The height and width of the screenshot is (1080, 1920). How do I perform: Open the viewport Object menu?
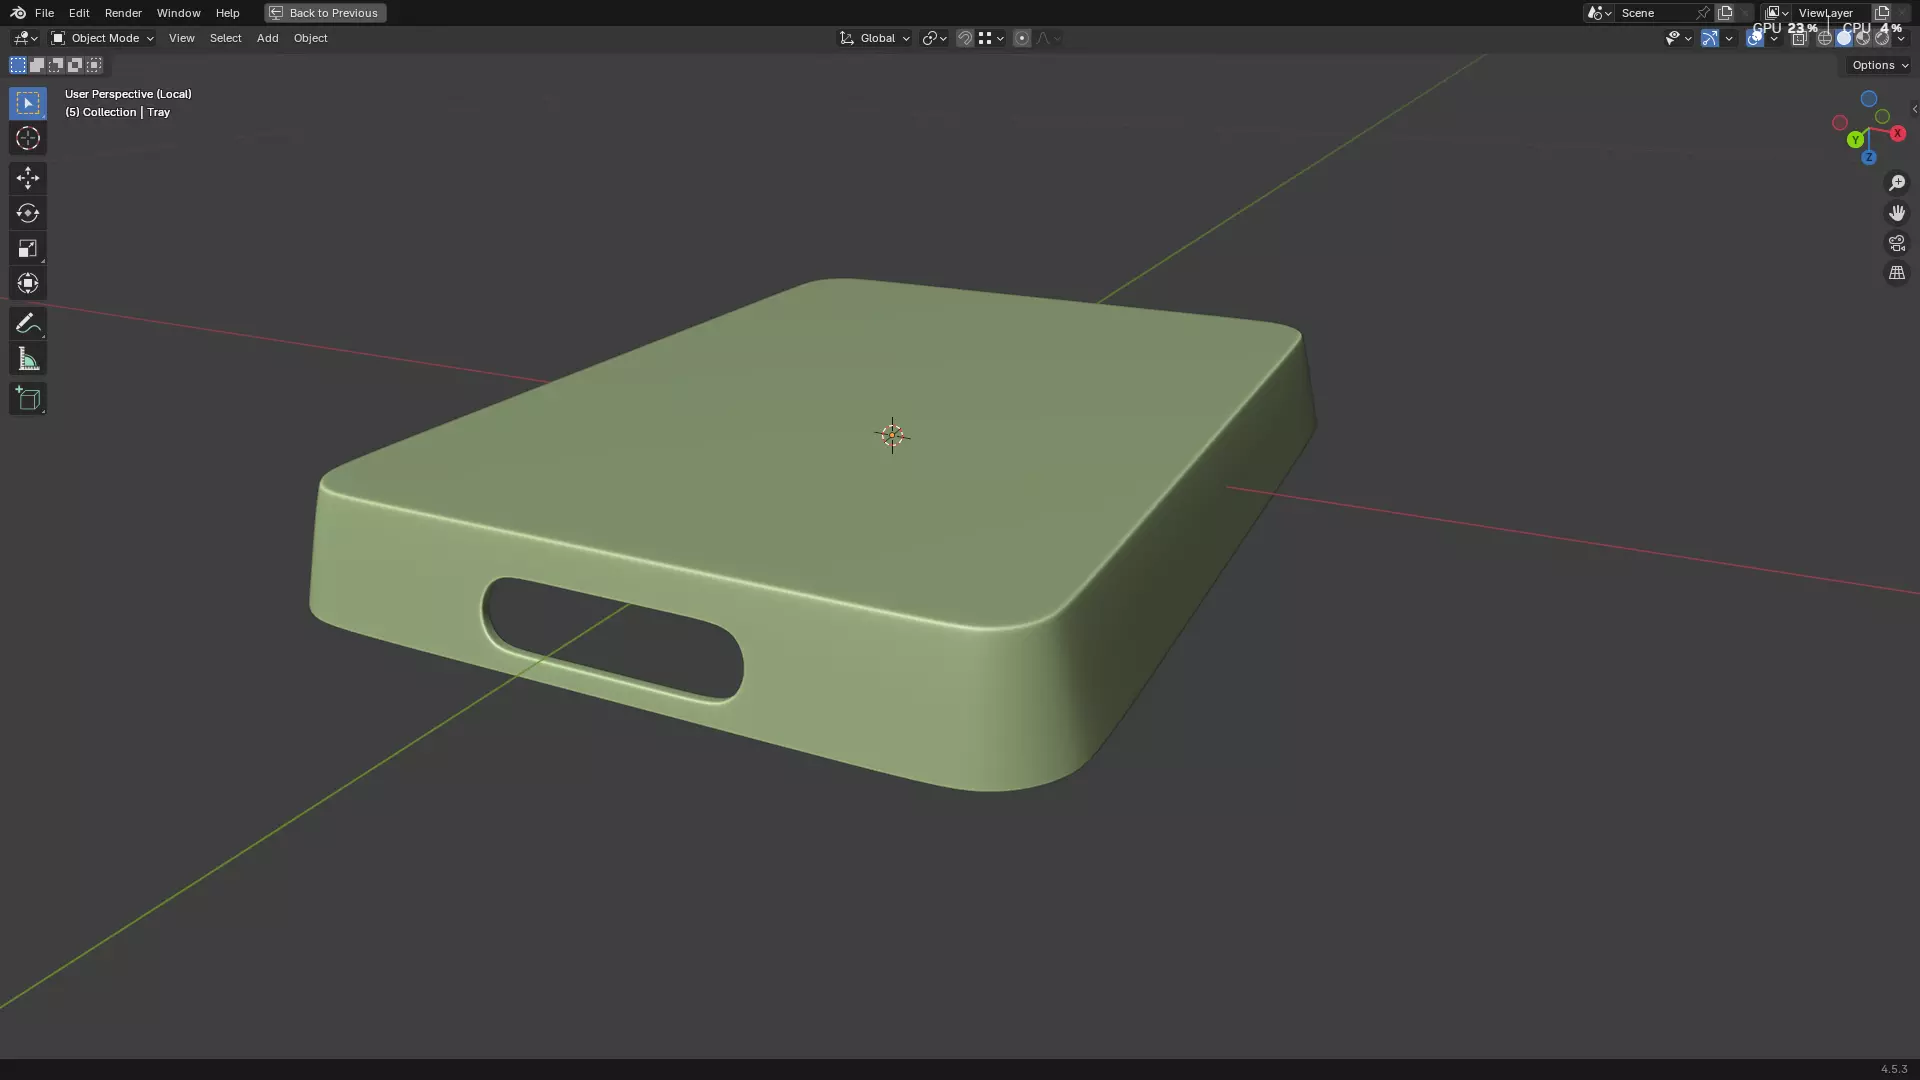(x=310, y=38)
